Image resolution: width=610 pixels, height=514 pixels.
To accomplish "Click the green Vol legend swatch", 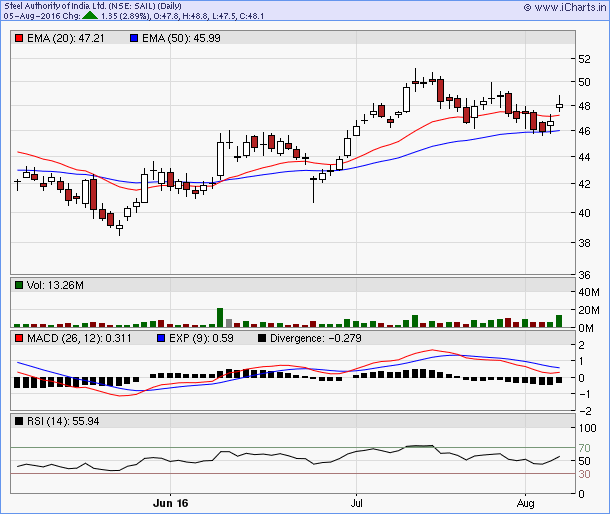I will pyautogui.click(x=19, y=285).
